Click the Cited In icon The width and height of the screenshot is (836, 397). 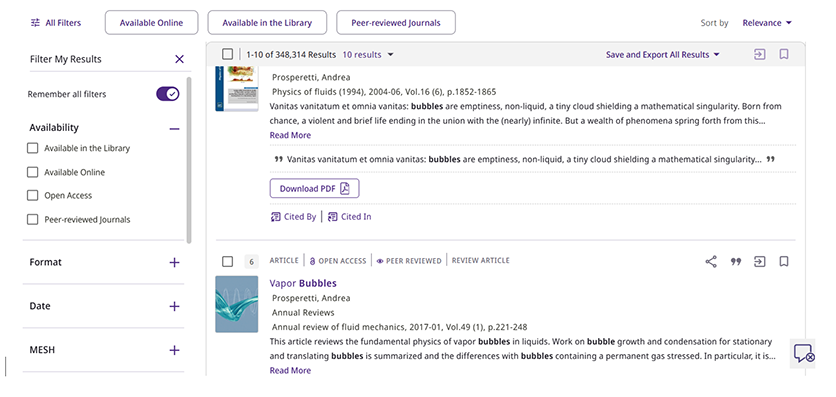pos(333,217)
